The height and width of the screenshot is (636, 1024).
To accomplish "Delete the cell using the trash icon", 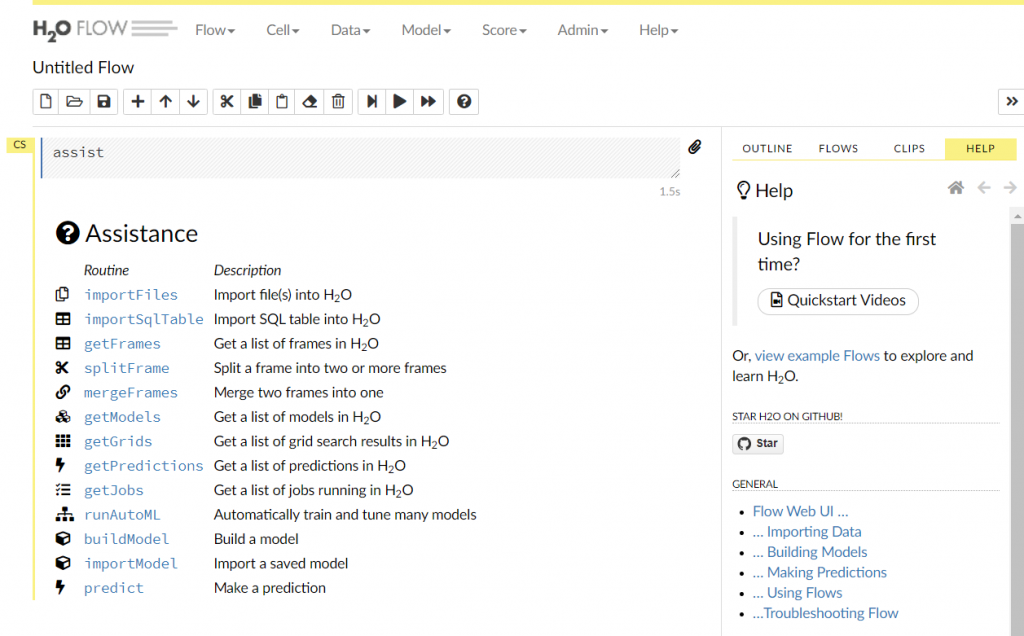I will coord(339,101).
